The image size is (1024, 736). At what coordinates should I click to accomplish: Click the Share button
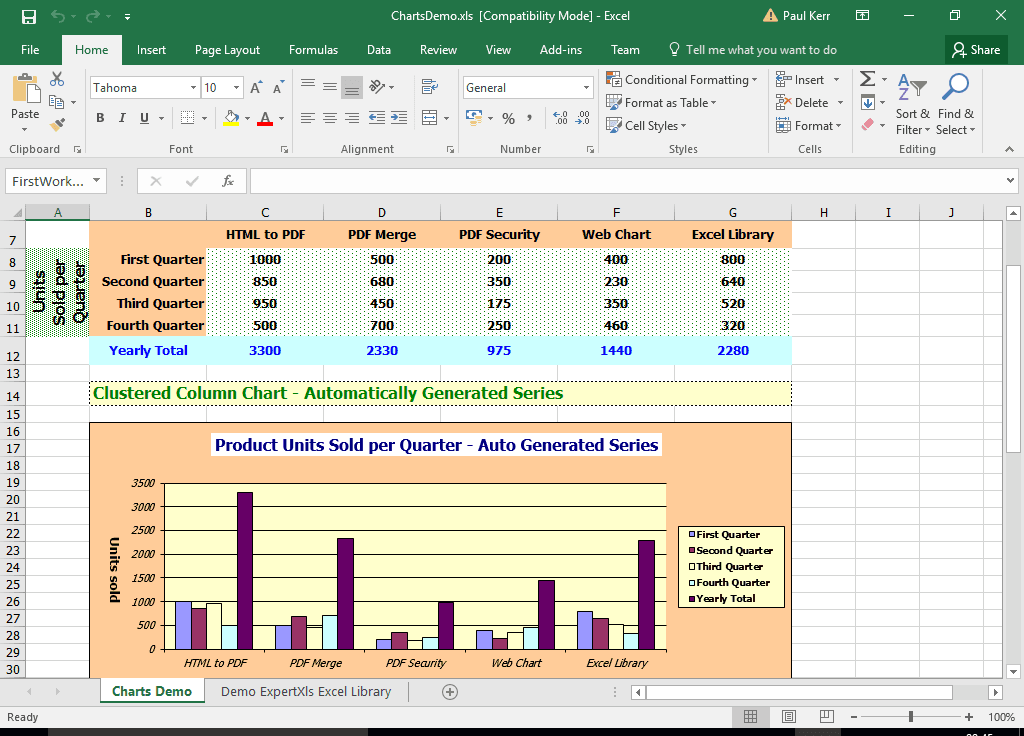[x=976, y=50]
